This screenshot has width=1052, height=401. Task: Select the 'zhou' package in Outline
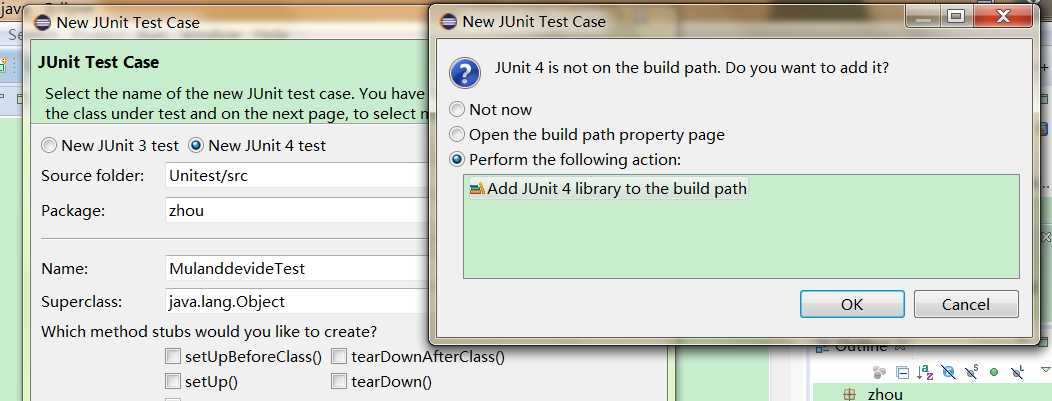tap(884, 394)
